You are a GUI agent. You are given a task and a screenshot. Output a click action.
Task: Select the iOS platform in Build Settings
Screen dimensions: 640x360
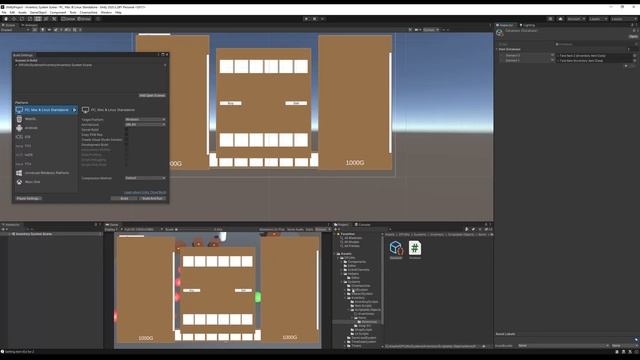pos(46,137)
